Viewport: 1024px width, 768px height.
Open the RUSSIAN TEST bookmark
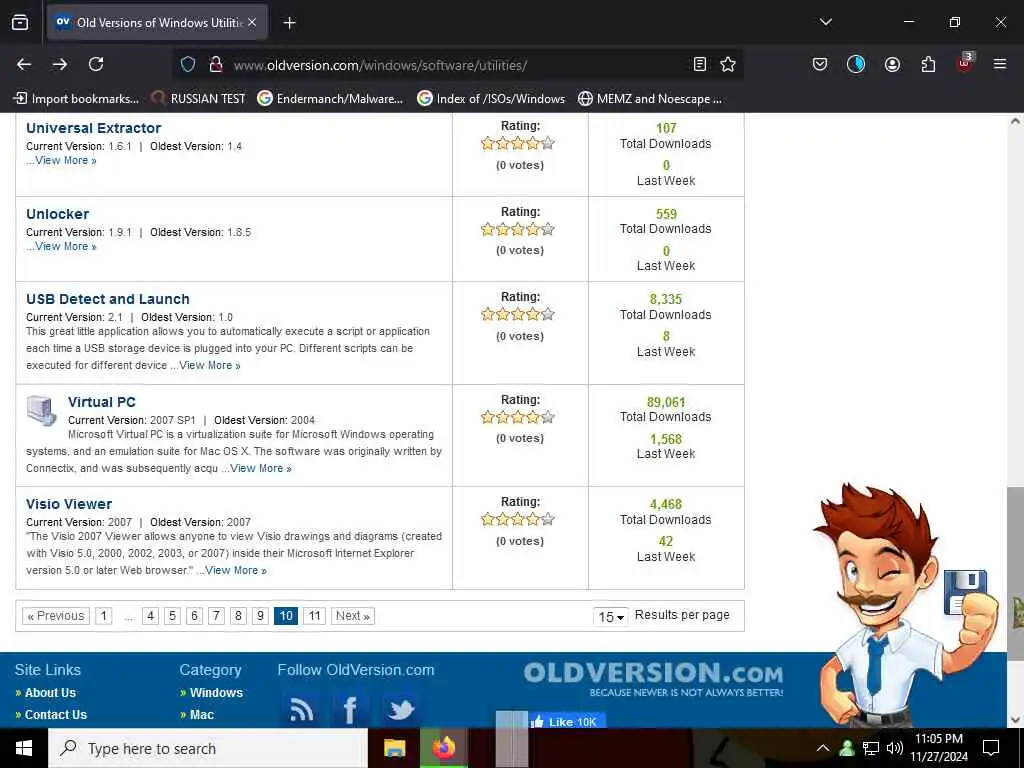pyautogui.click(x=198, y=99)
